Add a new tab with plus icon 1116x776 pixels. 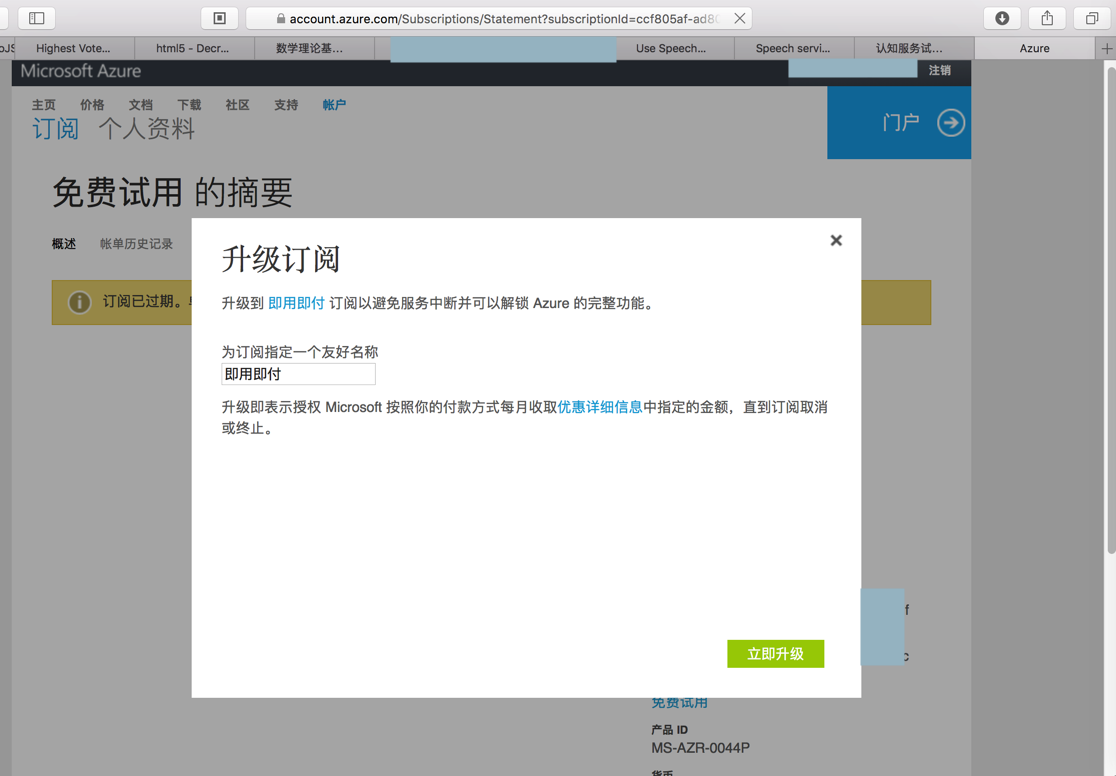(x=1106, y=48)
